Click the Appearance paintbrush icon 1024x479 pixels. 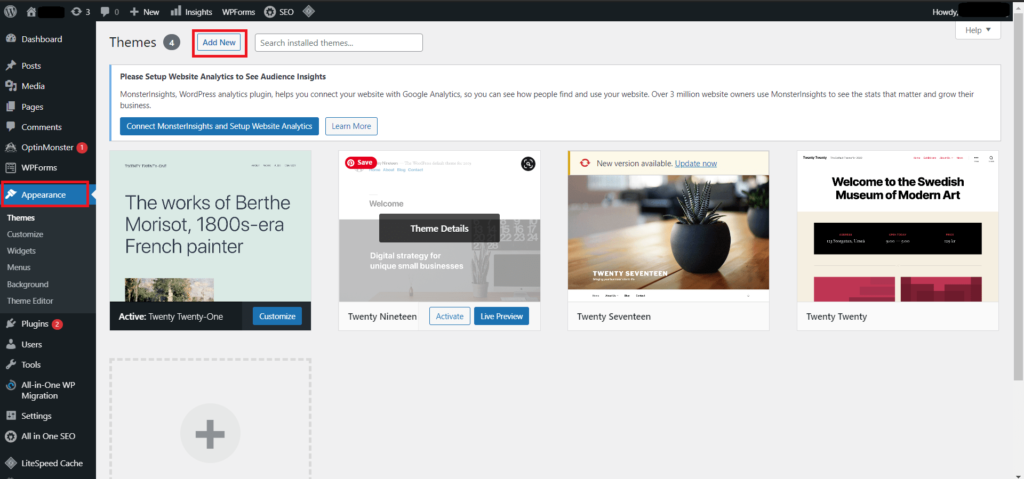[x=10, y=194]
